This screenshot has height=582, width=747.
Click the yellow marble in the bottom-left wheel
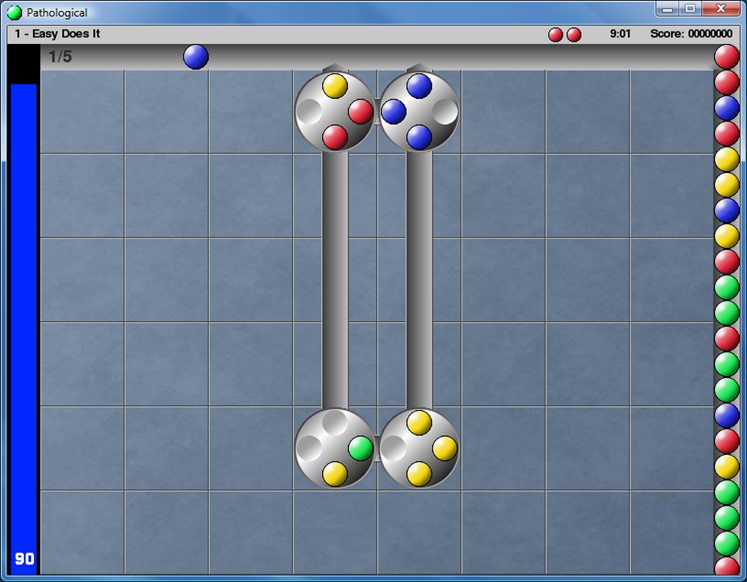pyautogui.click(x=335, y=474)
